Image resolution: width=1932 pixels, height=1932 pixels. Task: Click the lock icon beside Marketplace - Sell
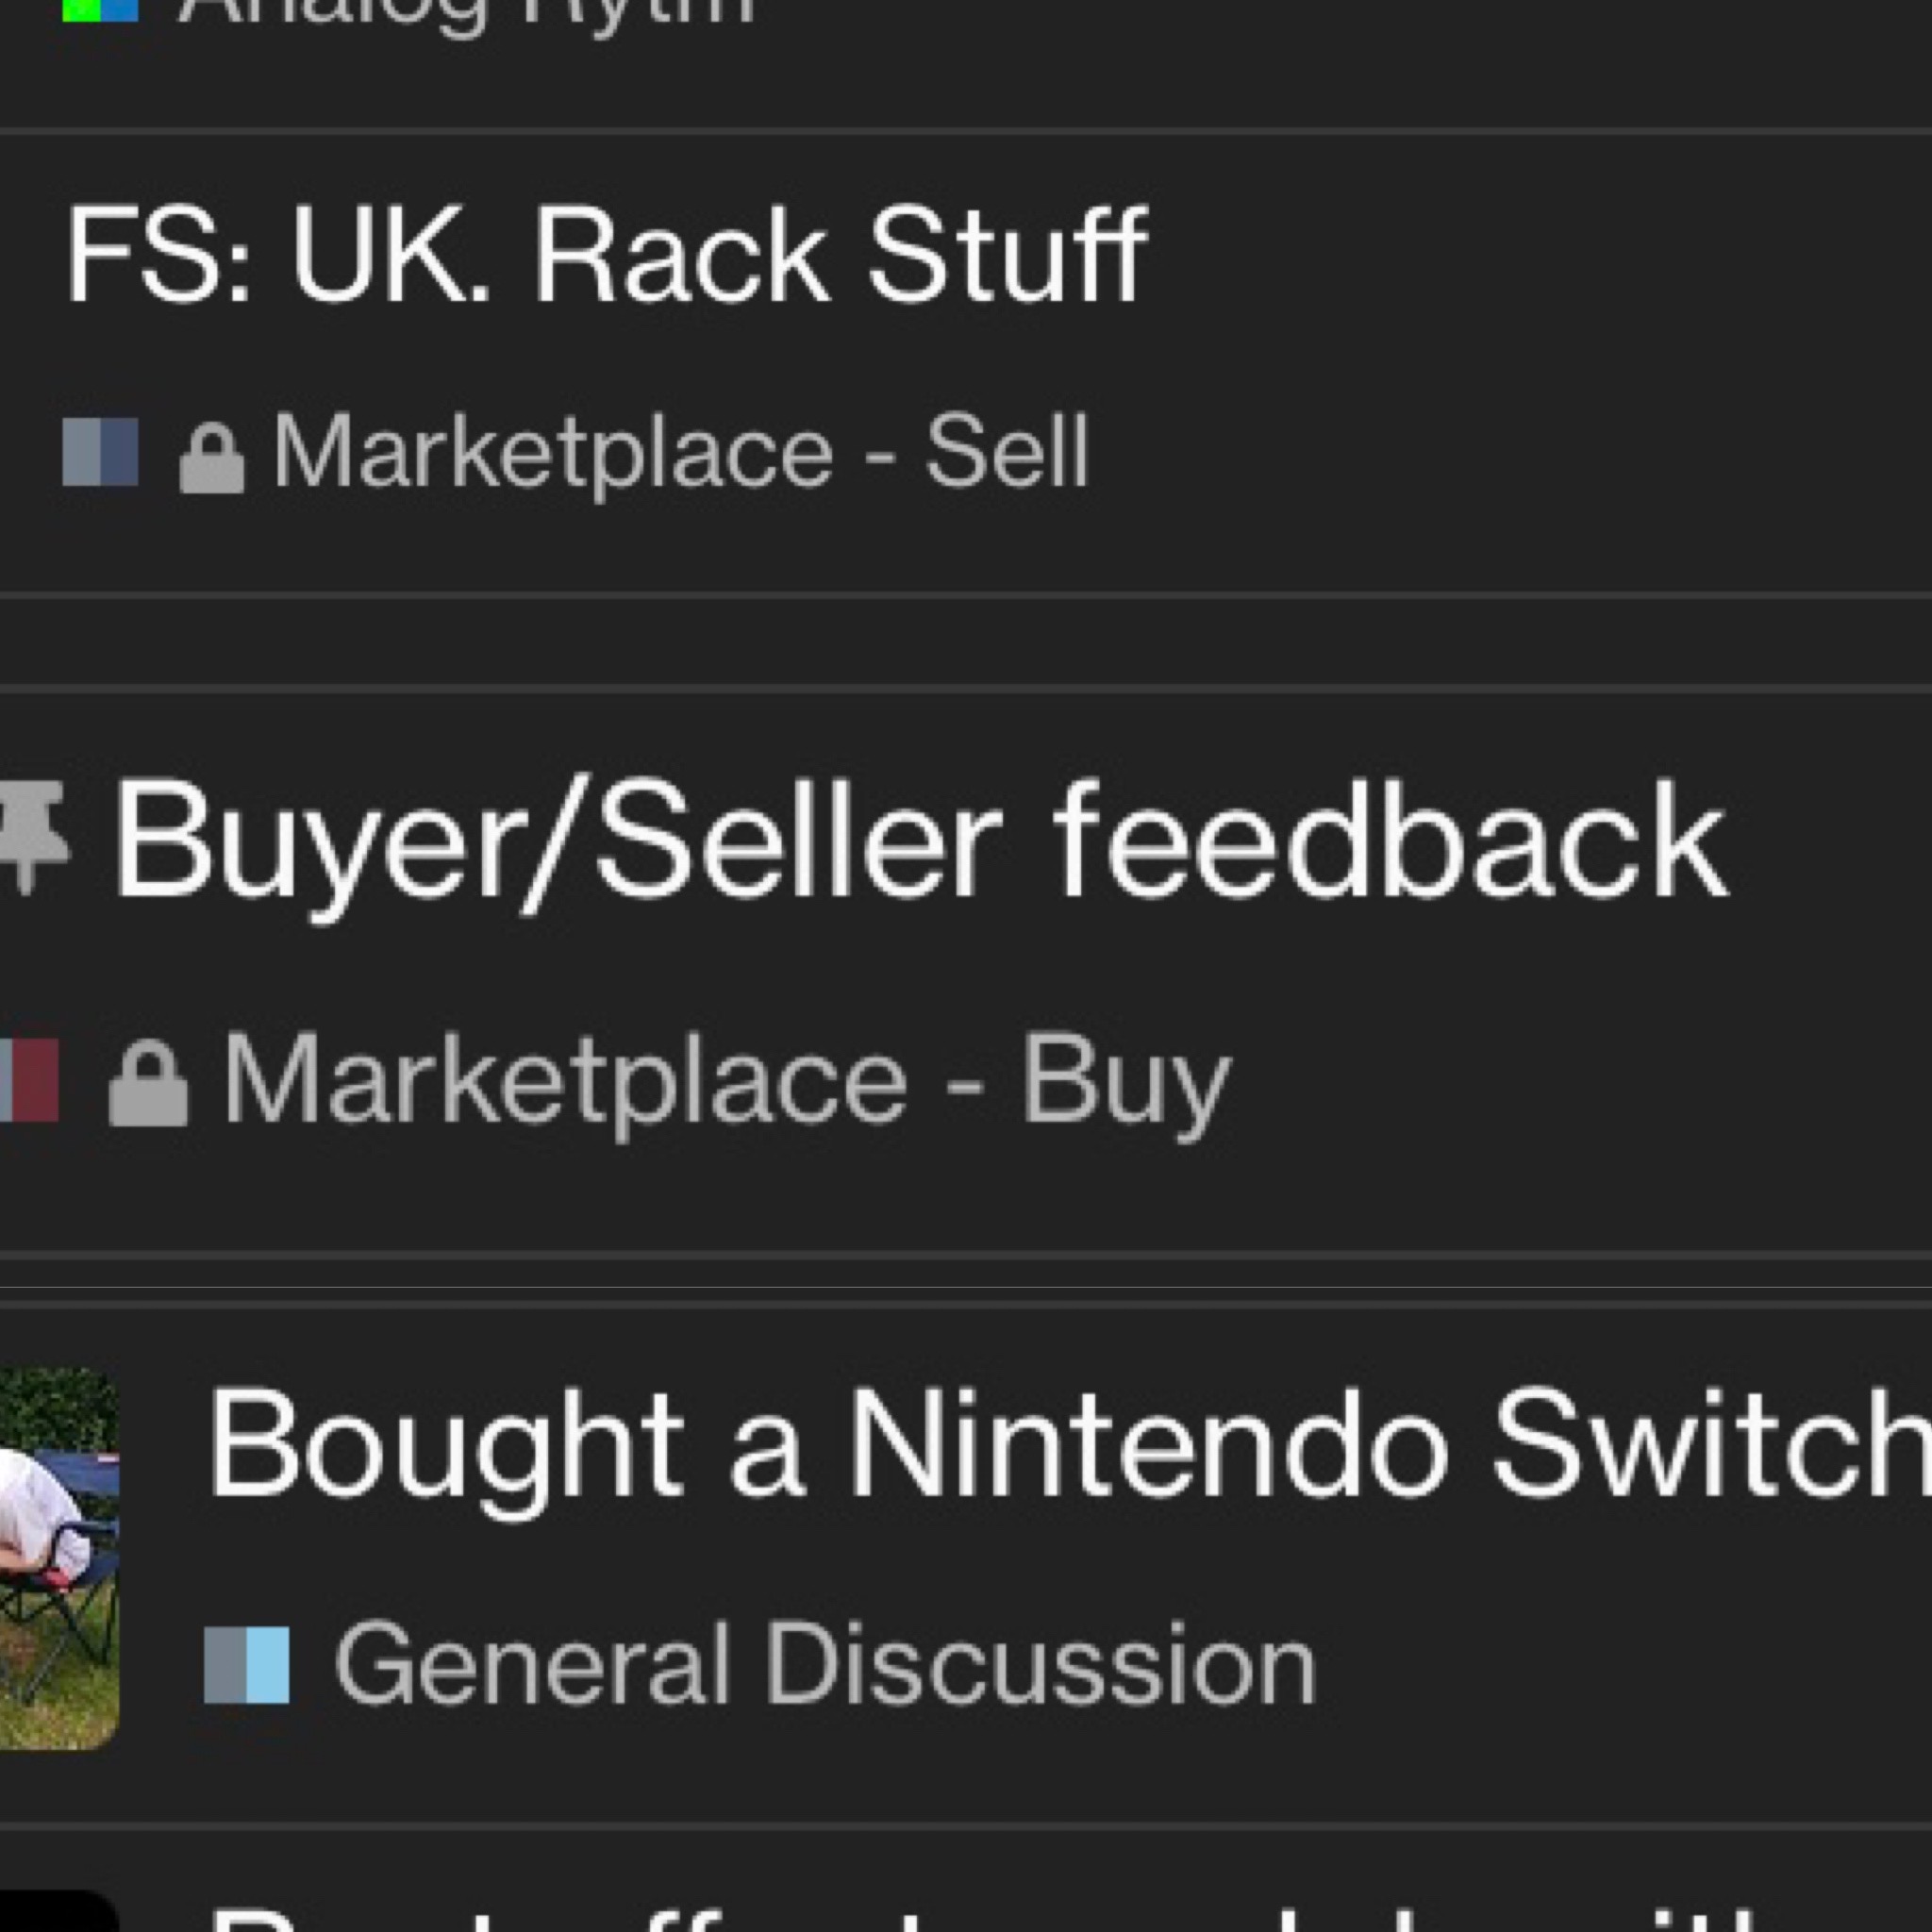tap(211, 458)
